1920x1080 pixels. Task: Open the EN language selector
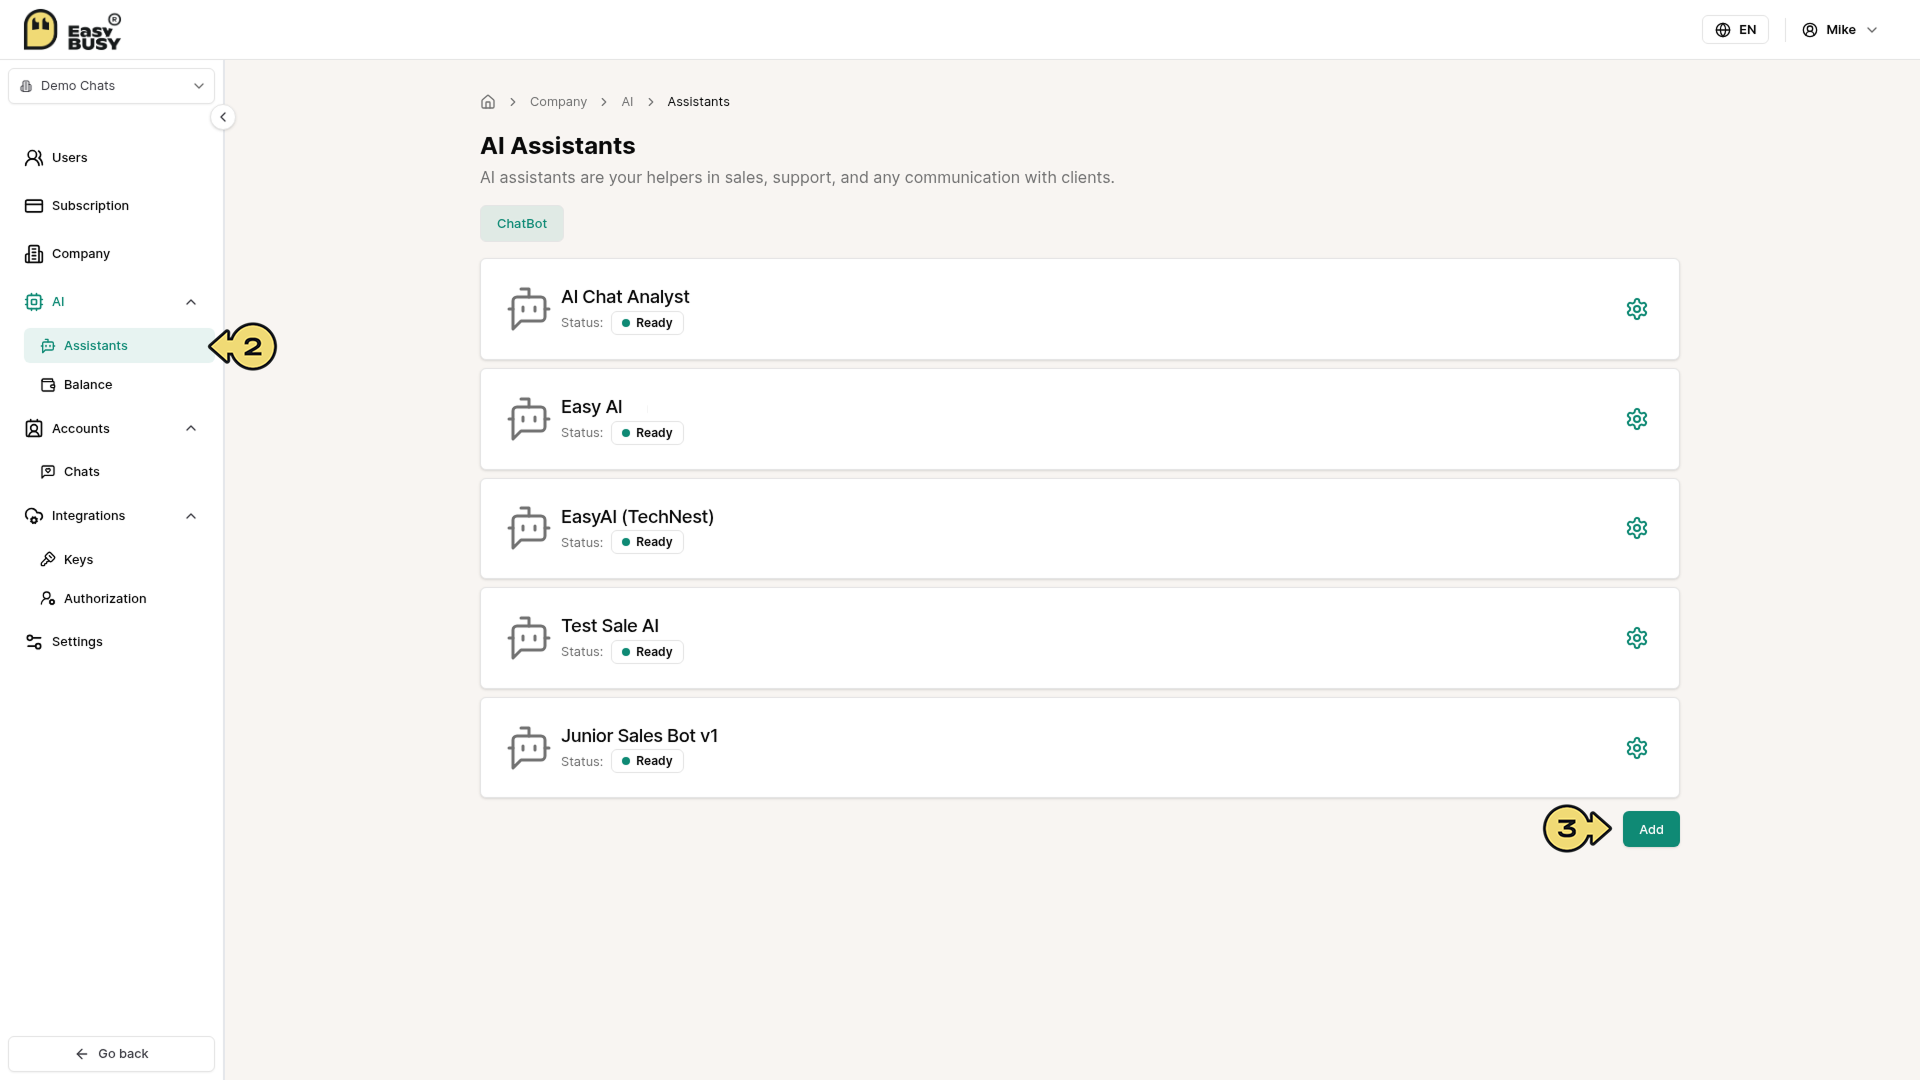[1735, 30]
